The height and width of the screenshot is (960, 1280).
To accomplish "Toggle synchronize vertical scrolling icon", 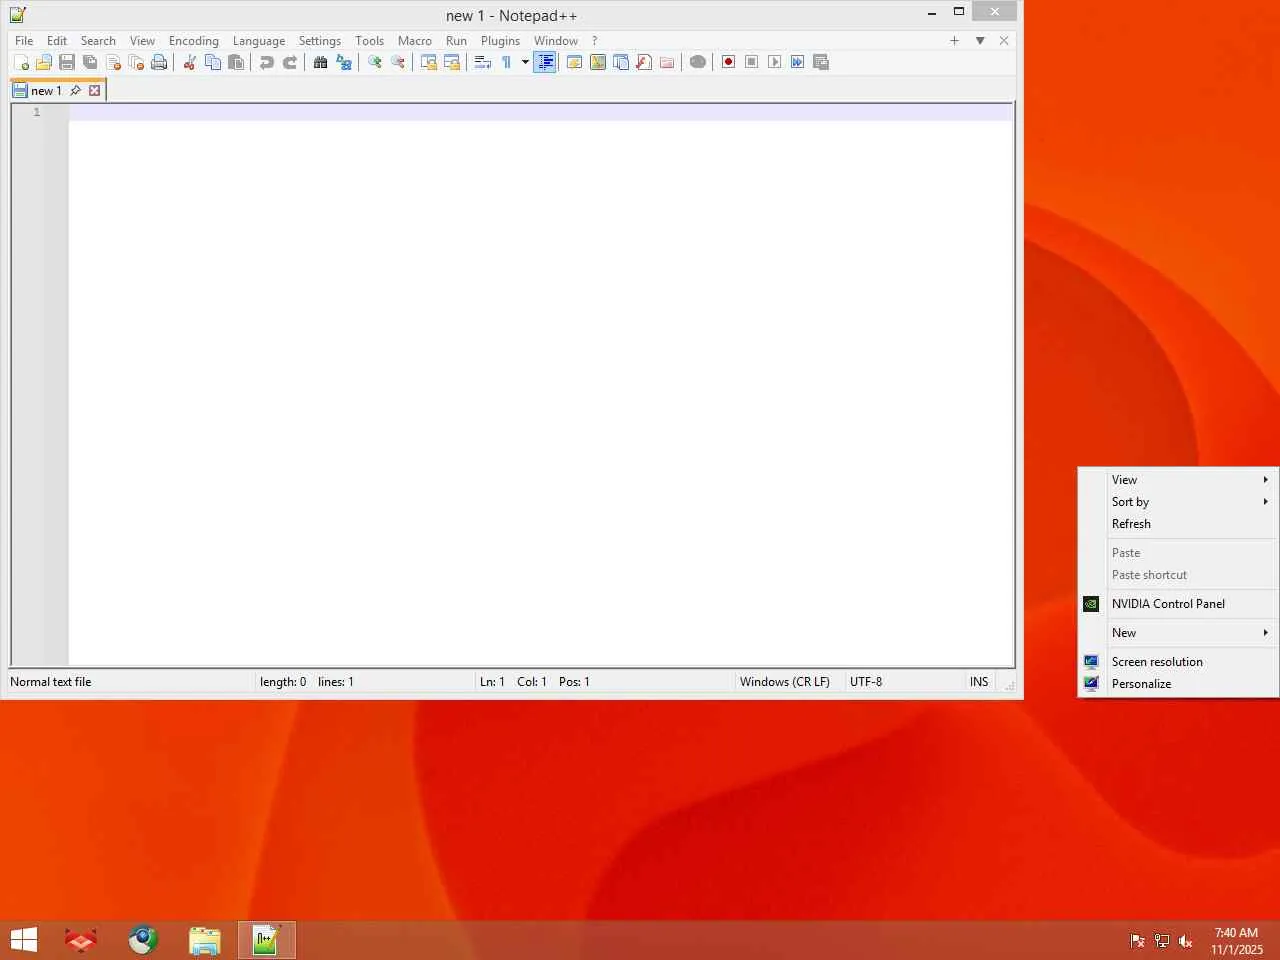I will click(x=428, y=62).
